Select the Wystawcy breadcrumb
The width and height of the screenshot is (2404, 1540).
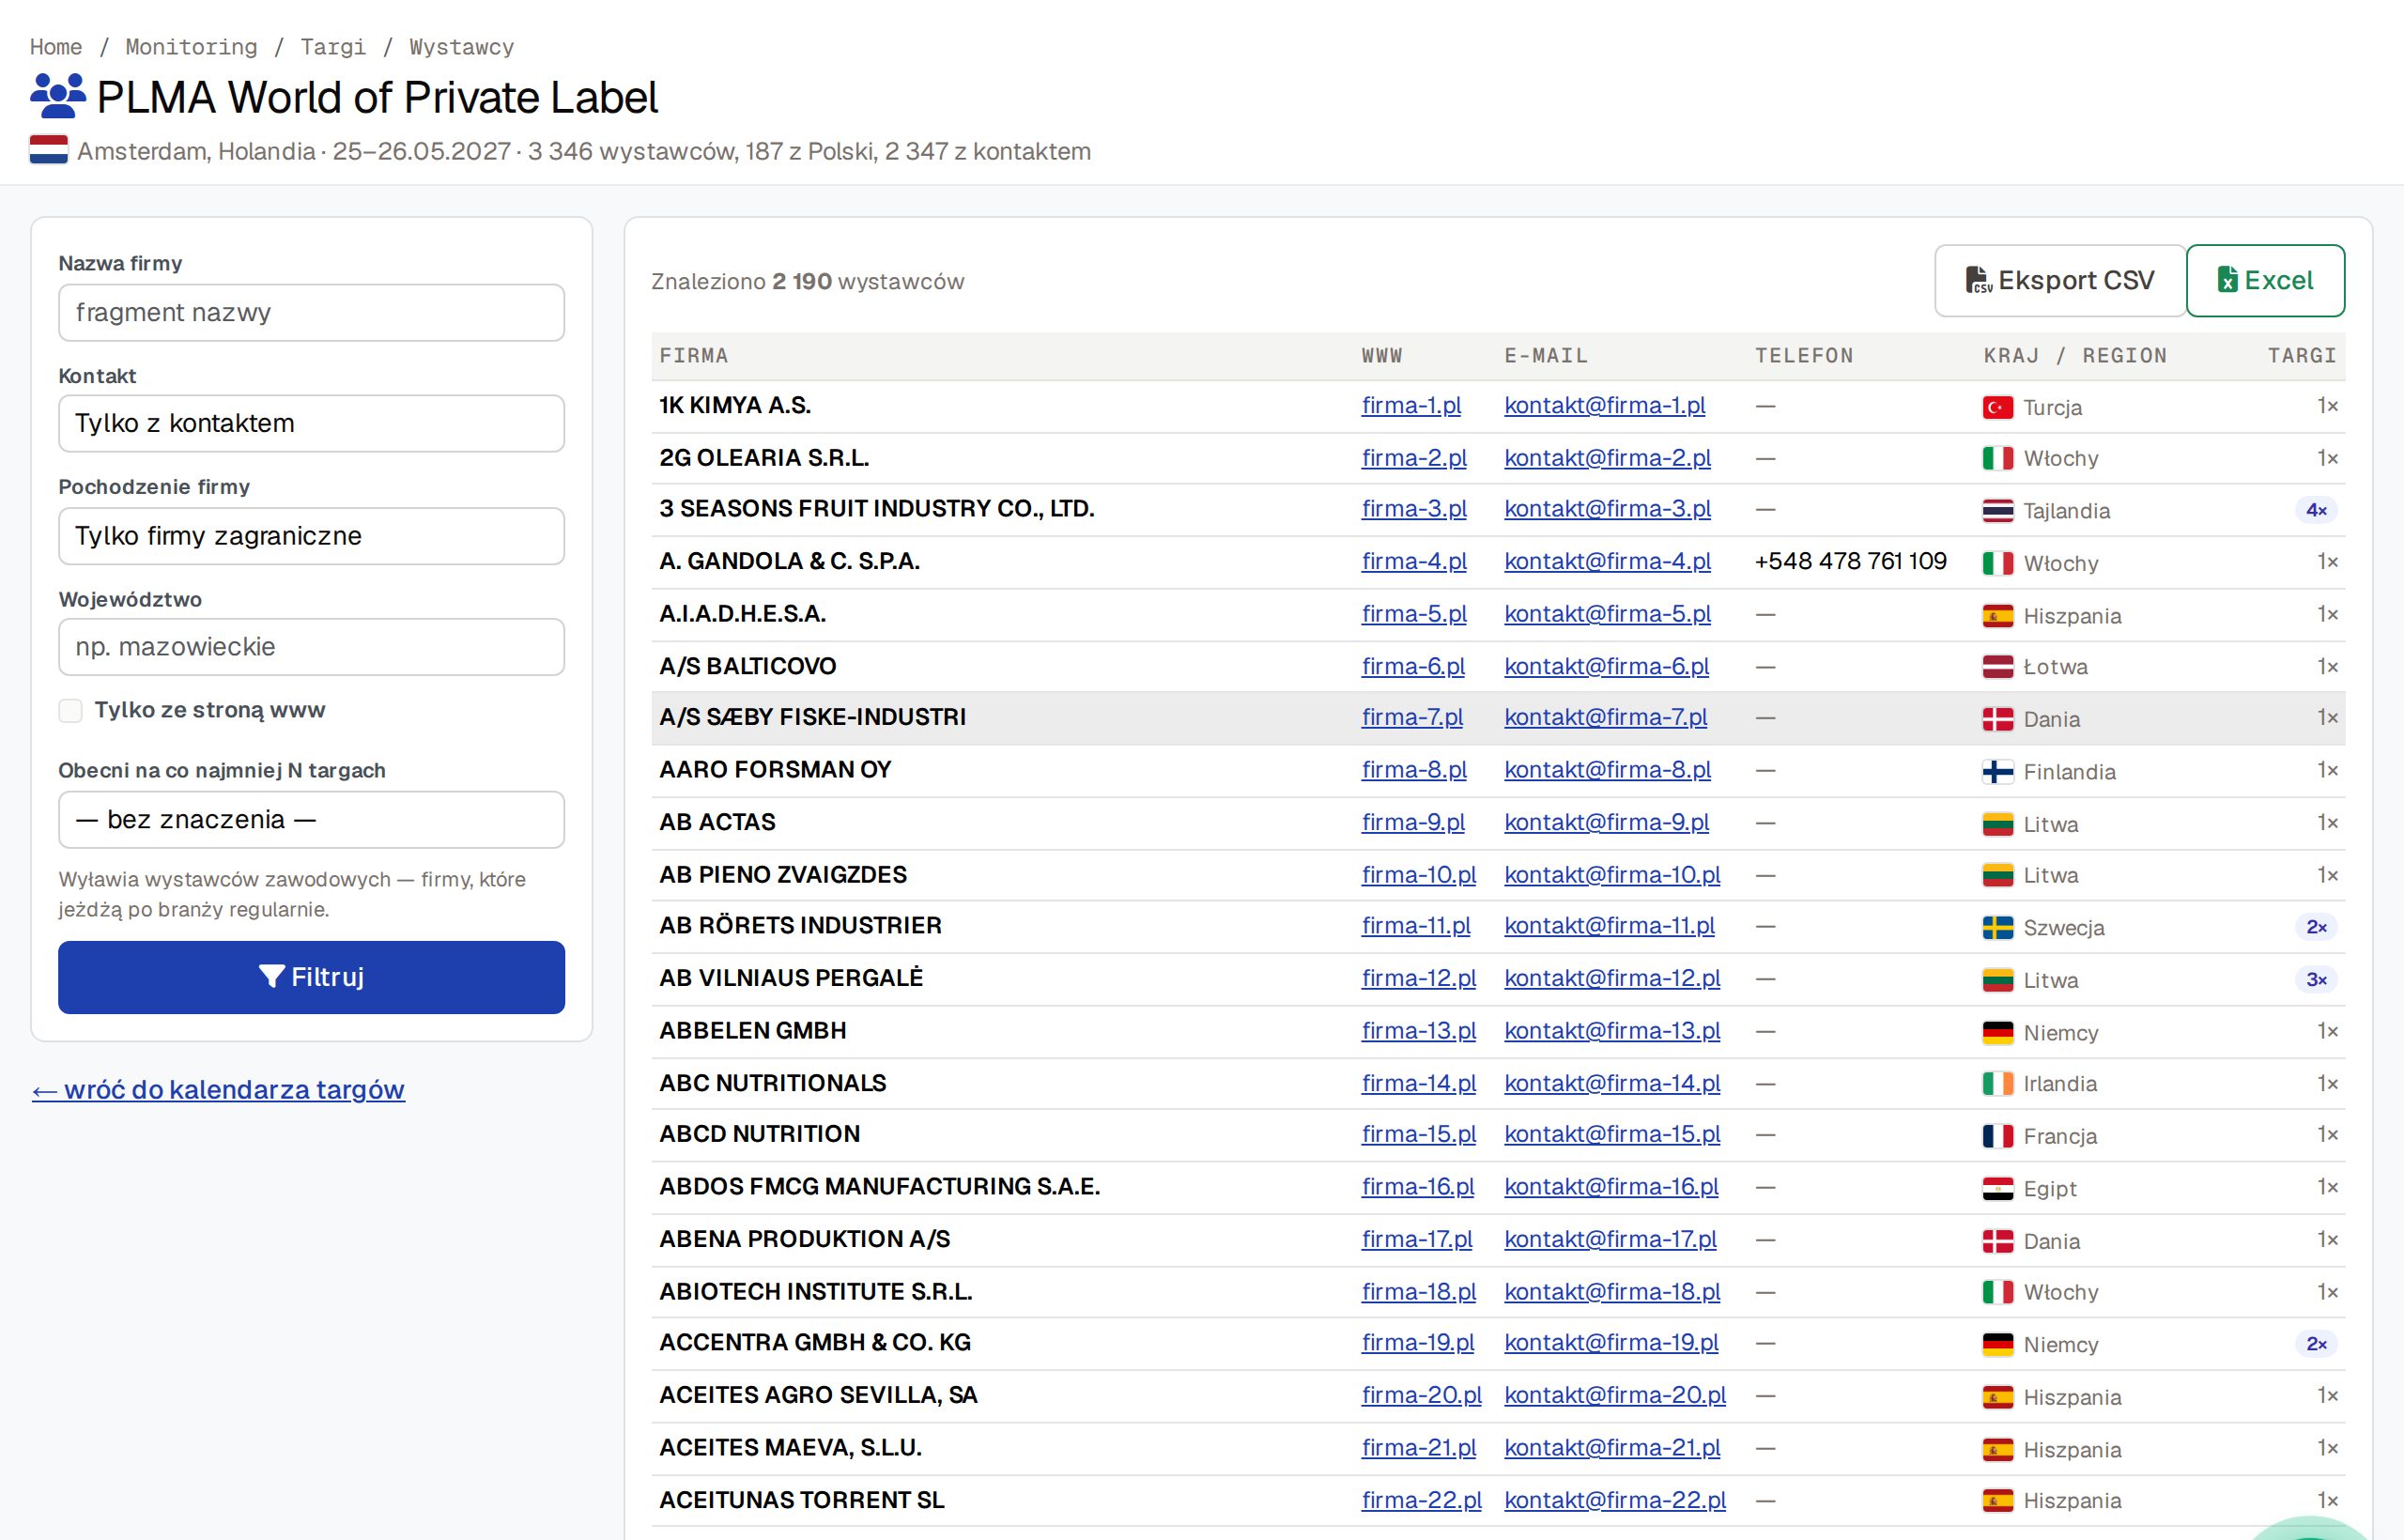point(461,47)
